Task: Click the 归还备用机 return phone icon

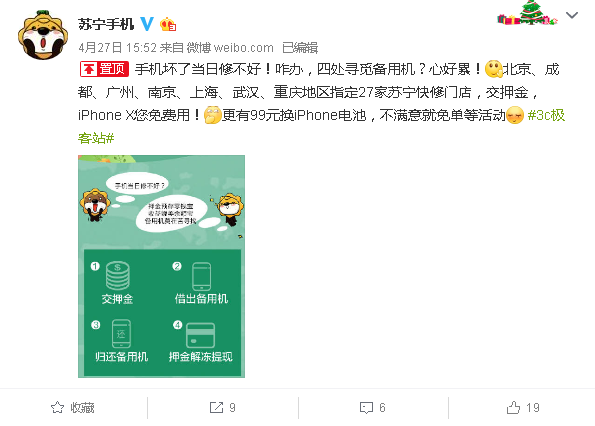Action: coord(121,333)
